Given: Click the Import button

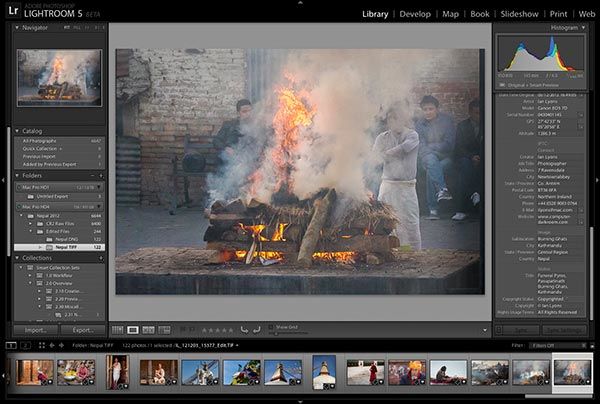Looking at the screenshot, I should point(35,328).
